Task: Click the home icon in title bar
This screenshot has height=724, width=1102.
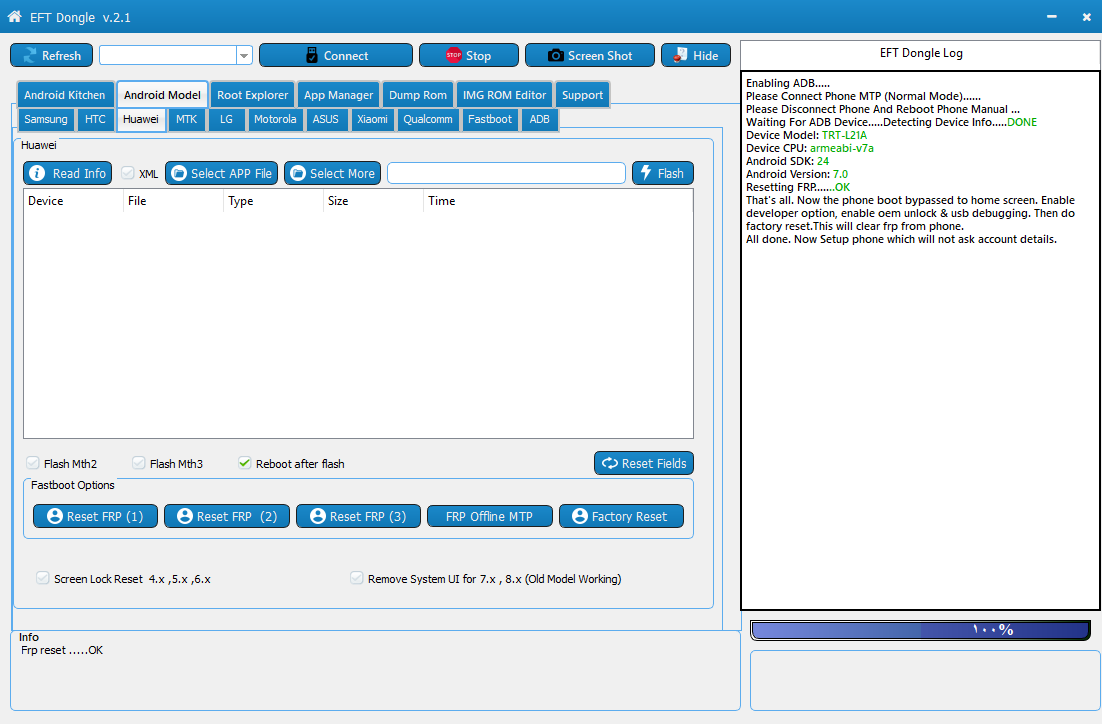Action: tap(15, 16)
